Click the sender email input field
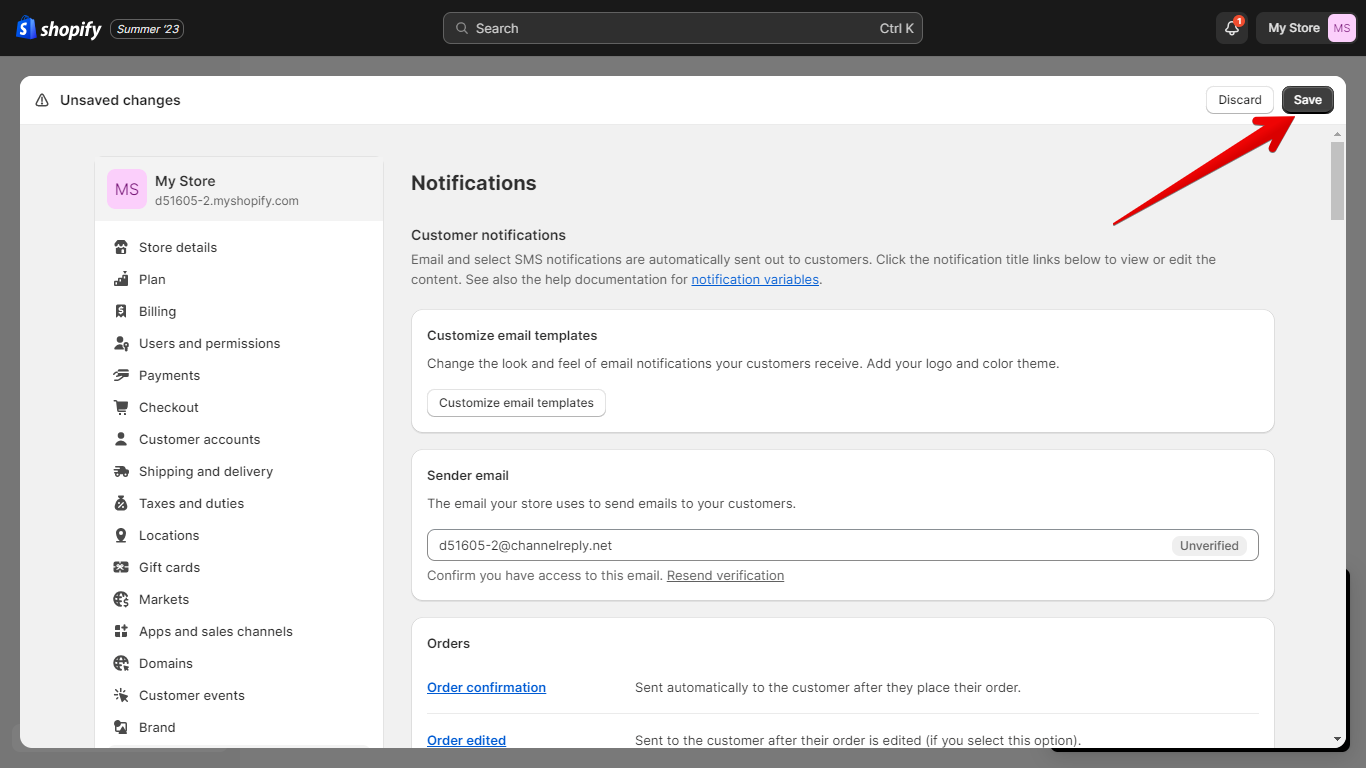The width and height of the screenshot is (1366, 768). [x=842, y=545]
